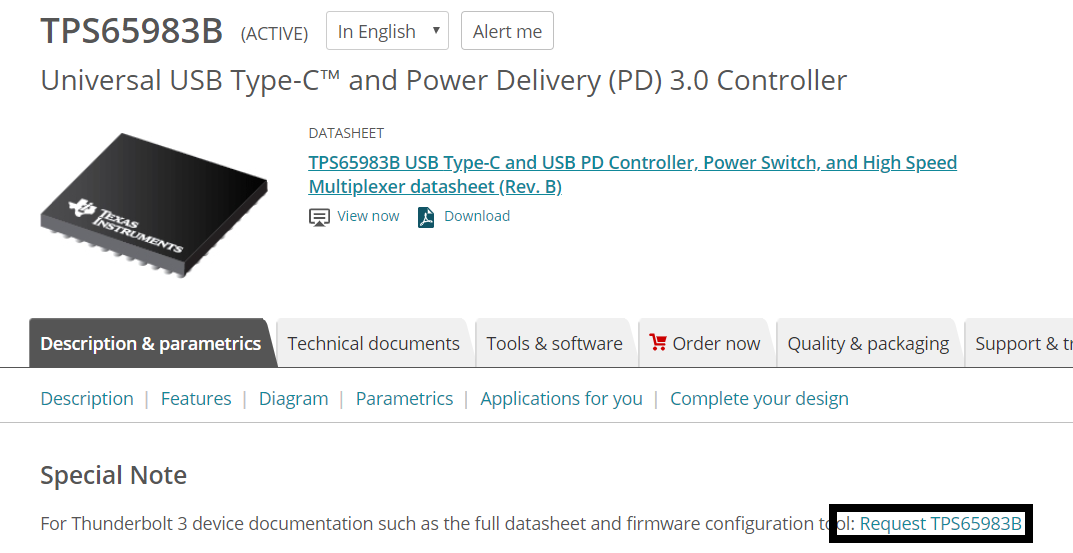Select the Description & parametrics tab
Viewport: 1073px width, 553px height.
[x=151, y=343]
